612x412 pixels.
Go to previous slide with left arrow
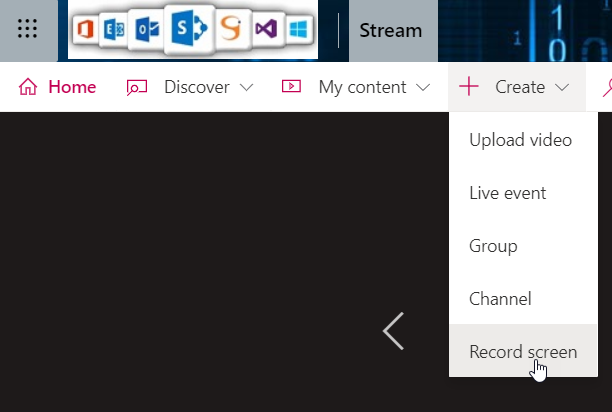coord(394,331)
